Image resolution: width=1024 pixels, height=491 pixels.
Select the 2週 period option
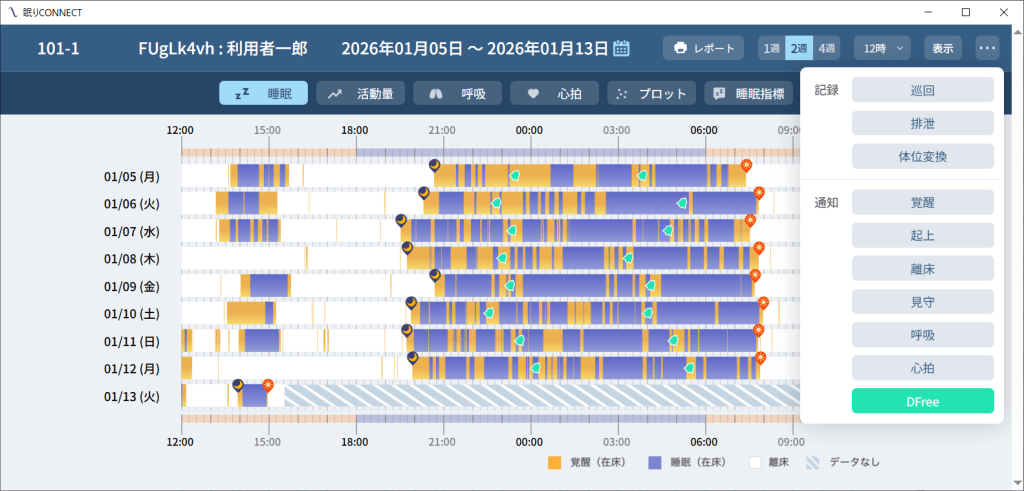[x=799, y=48]
